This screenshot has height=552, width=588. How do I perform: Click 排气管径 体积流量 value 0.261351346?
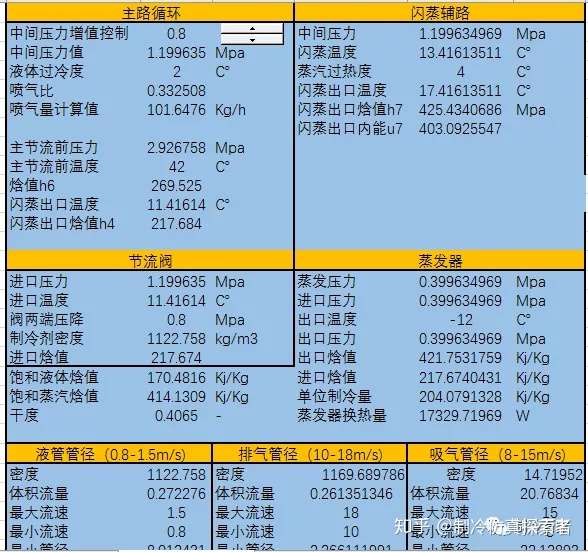coord(351,494)
